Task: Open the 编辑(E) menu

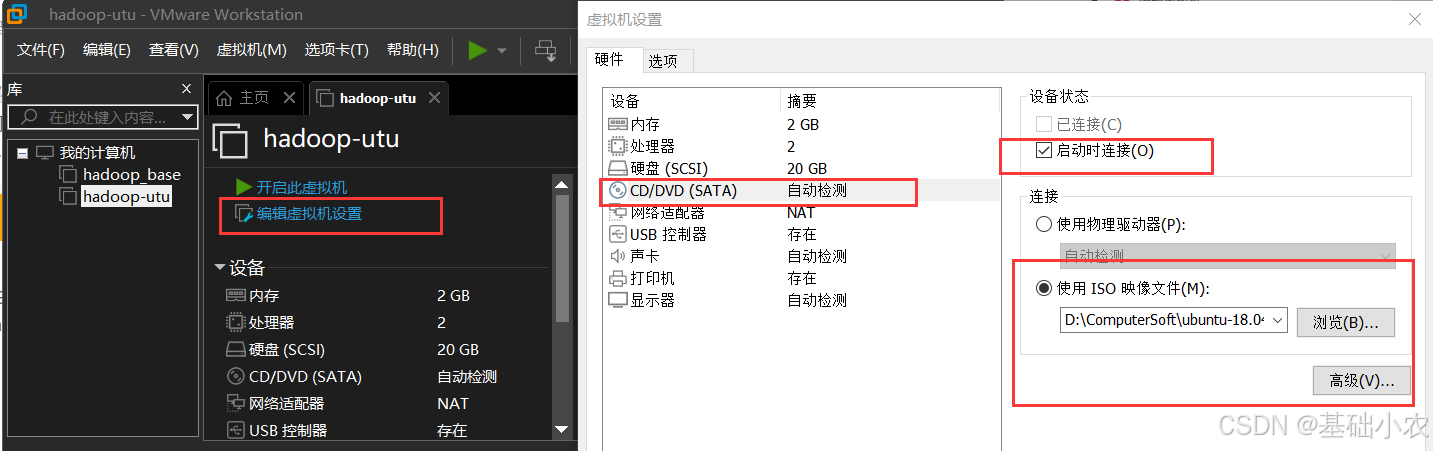Action: click(107, 50)
